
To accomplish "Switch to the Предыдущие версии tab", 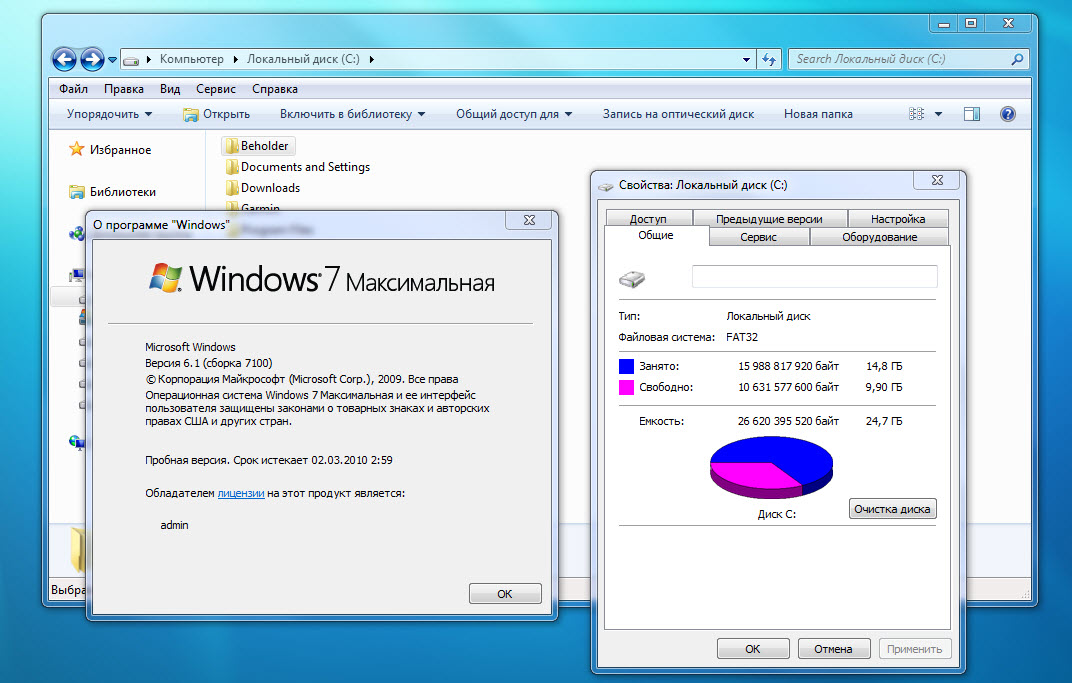I will point(769,219).
